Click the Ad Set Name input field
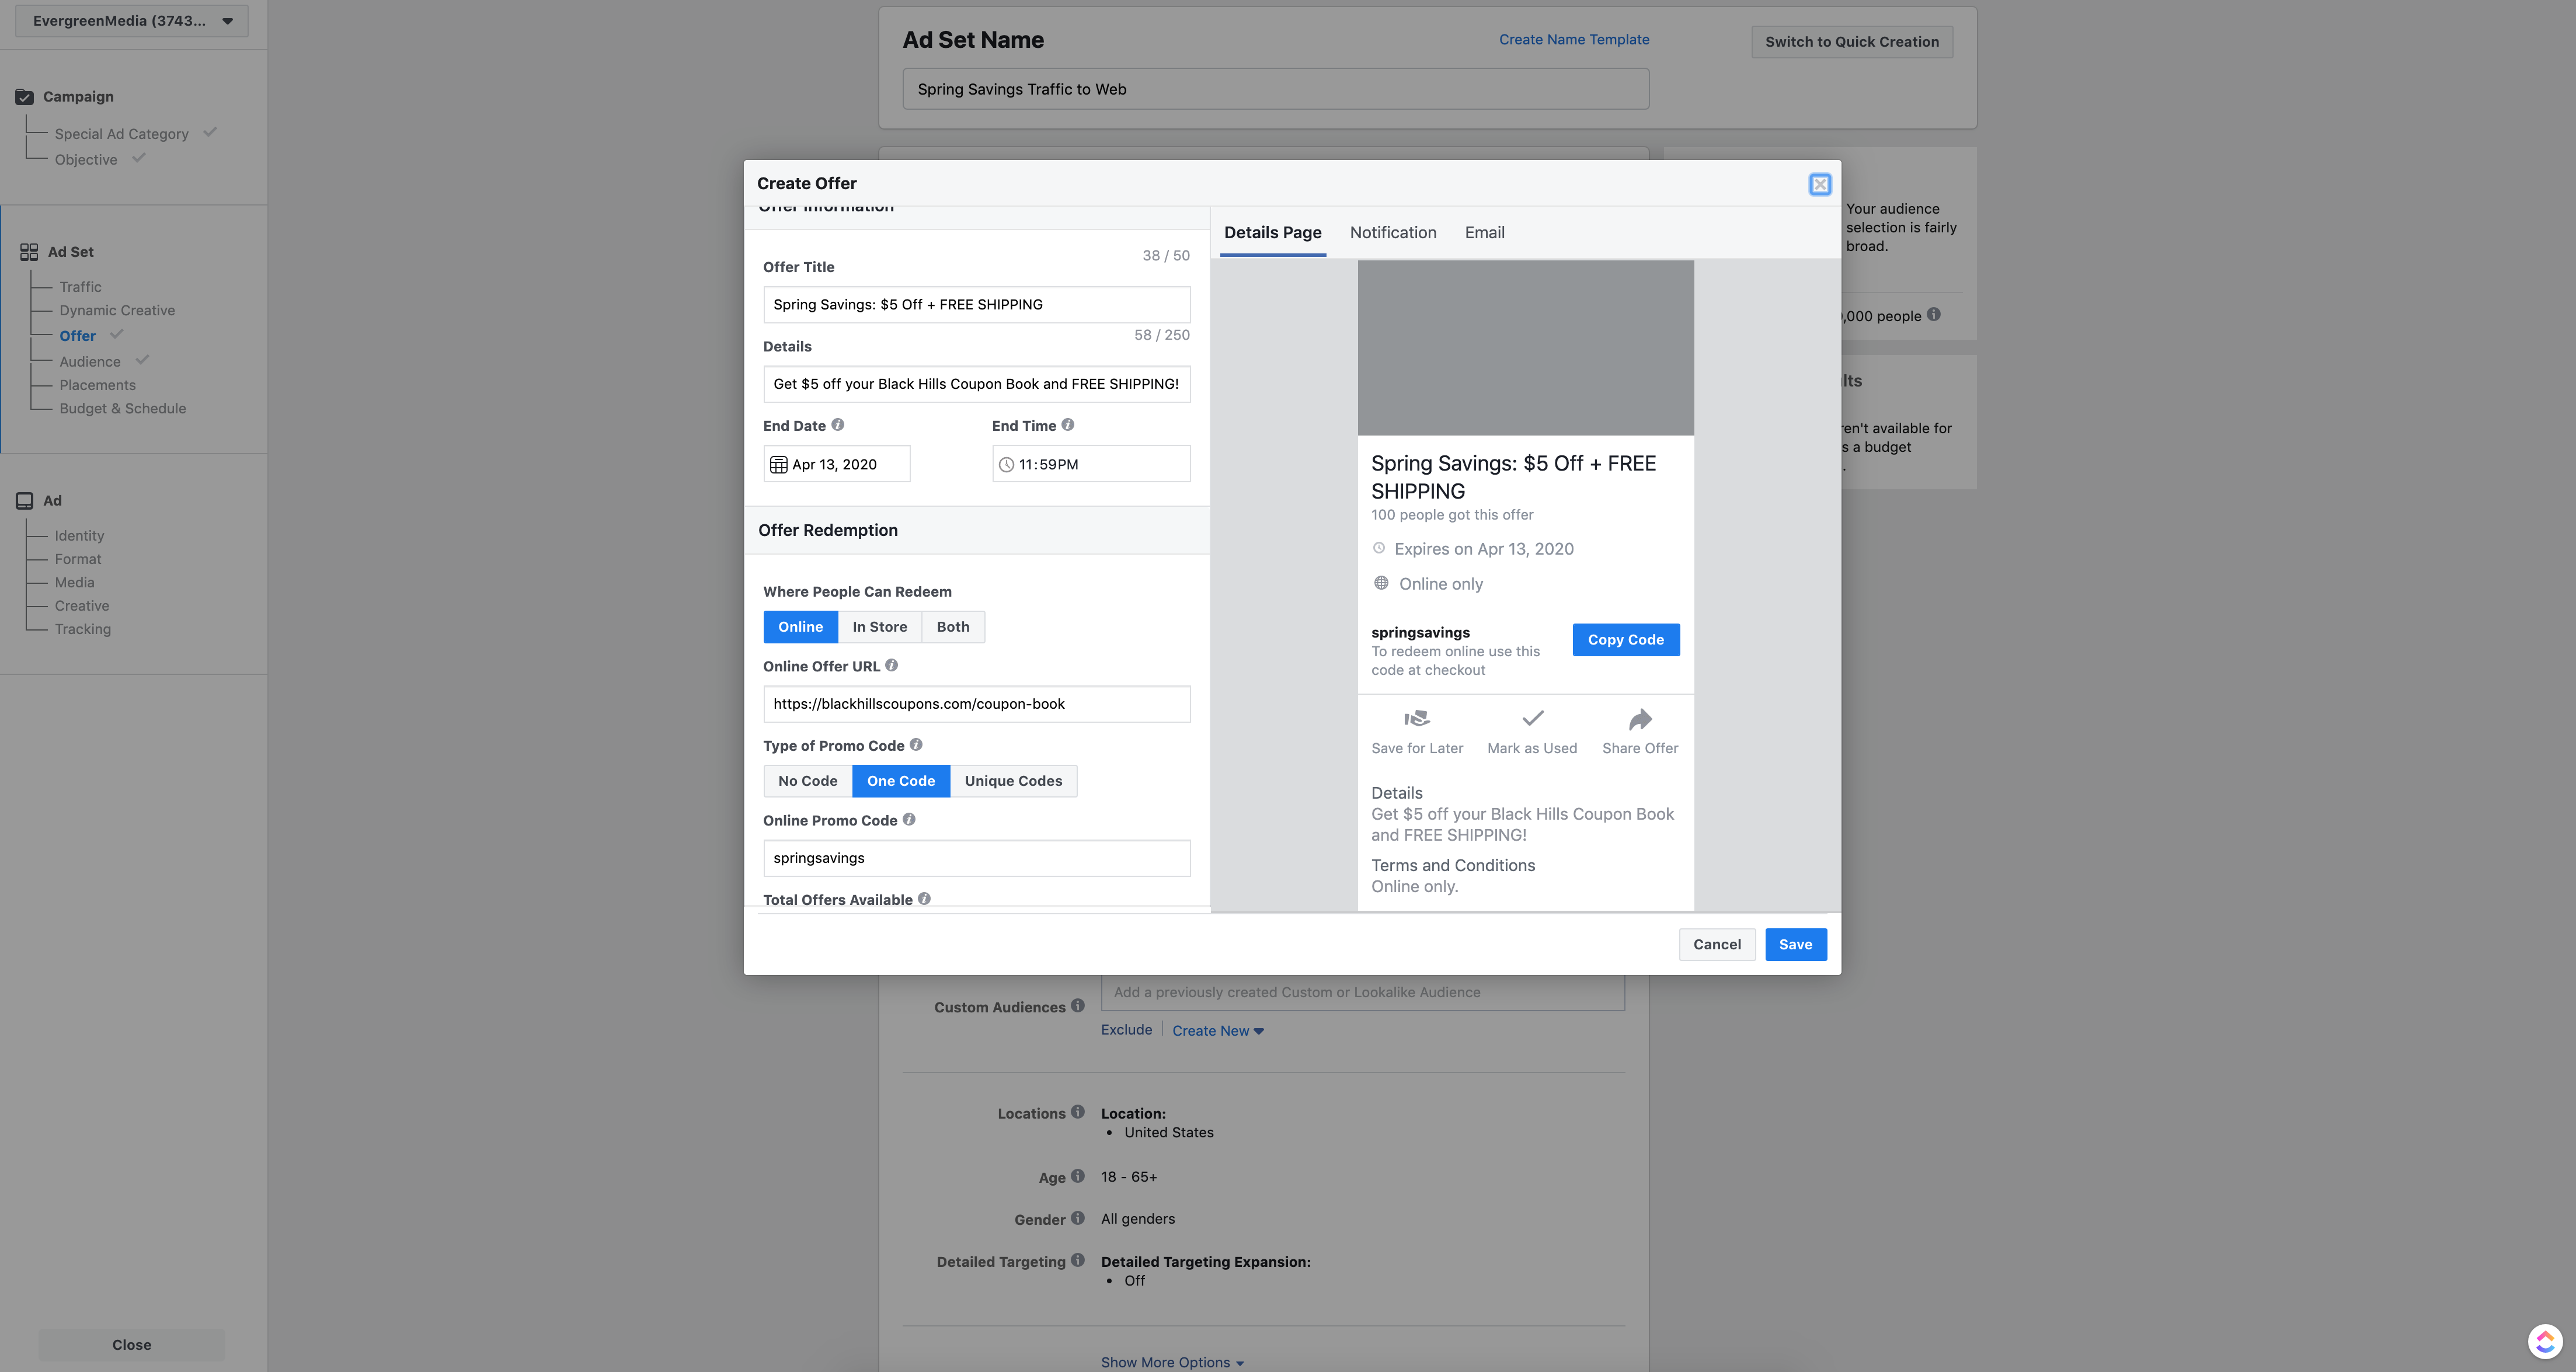The width and height of the screenshot is (2576, 1372). click(1274, 88)
